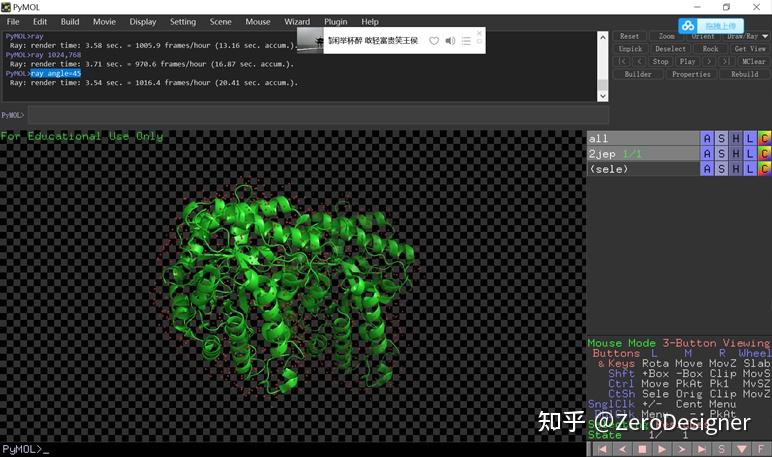Open Label menu for the (sele) selection
Screen dimensions: 772x457
[750, 169]
